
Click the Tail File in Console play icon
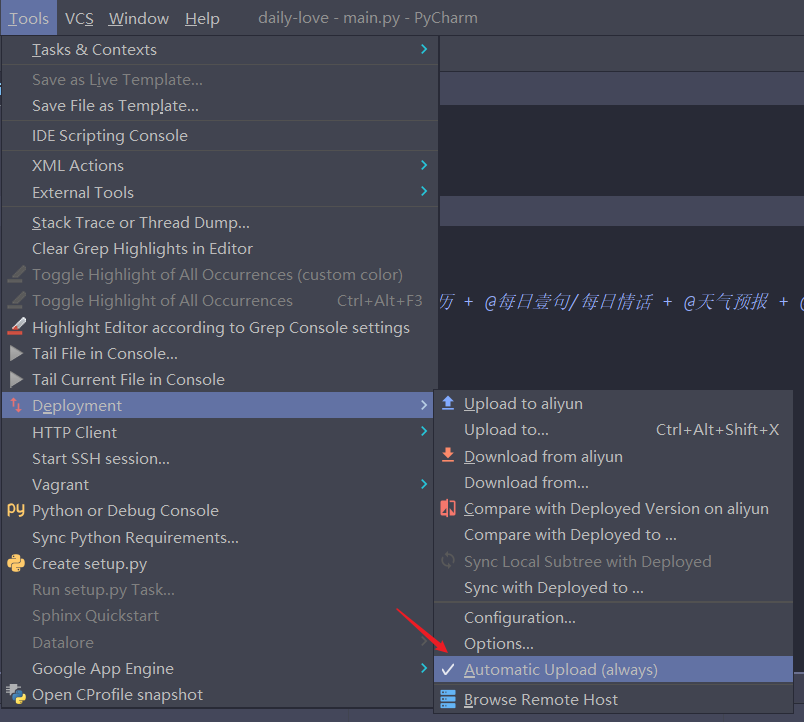tap(16, 353)
